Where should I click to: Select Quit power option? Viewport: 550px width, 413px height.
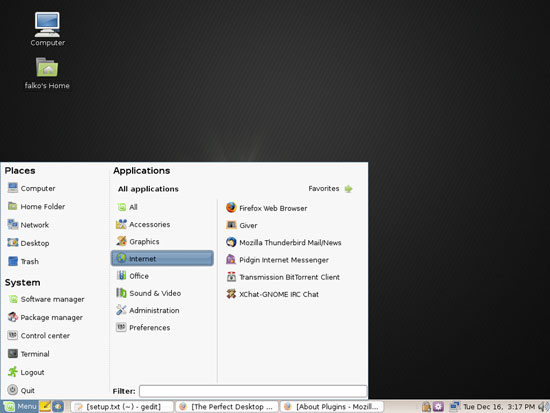tap(21, 390)
